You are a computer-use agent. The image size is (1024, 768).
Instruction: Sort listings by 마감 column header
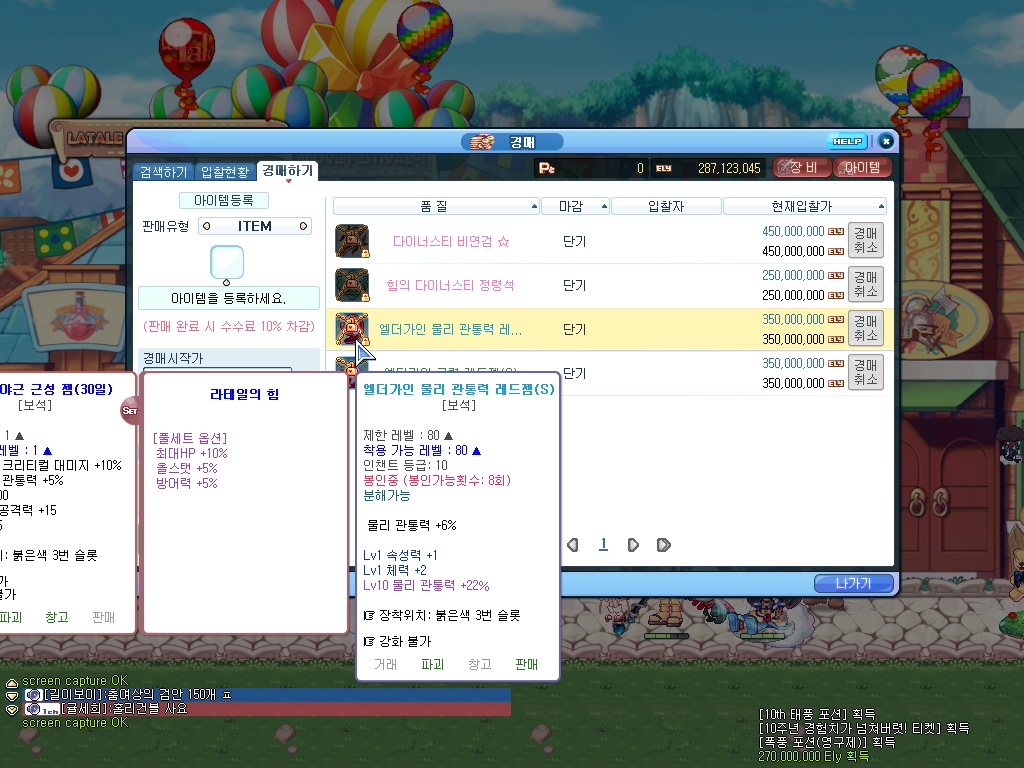pos(575,206)
